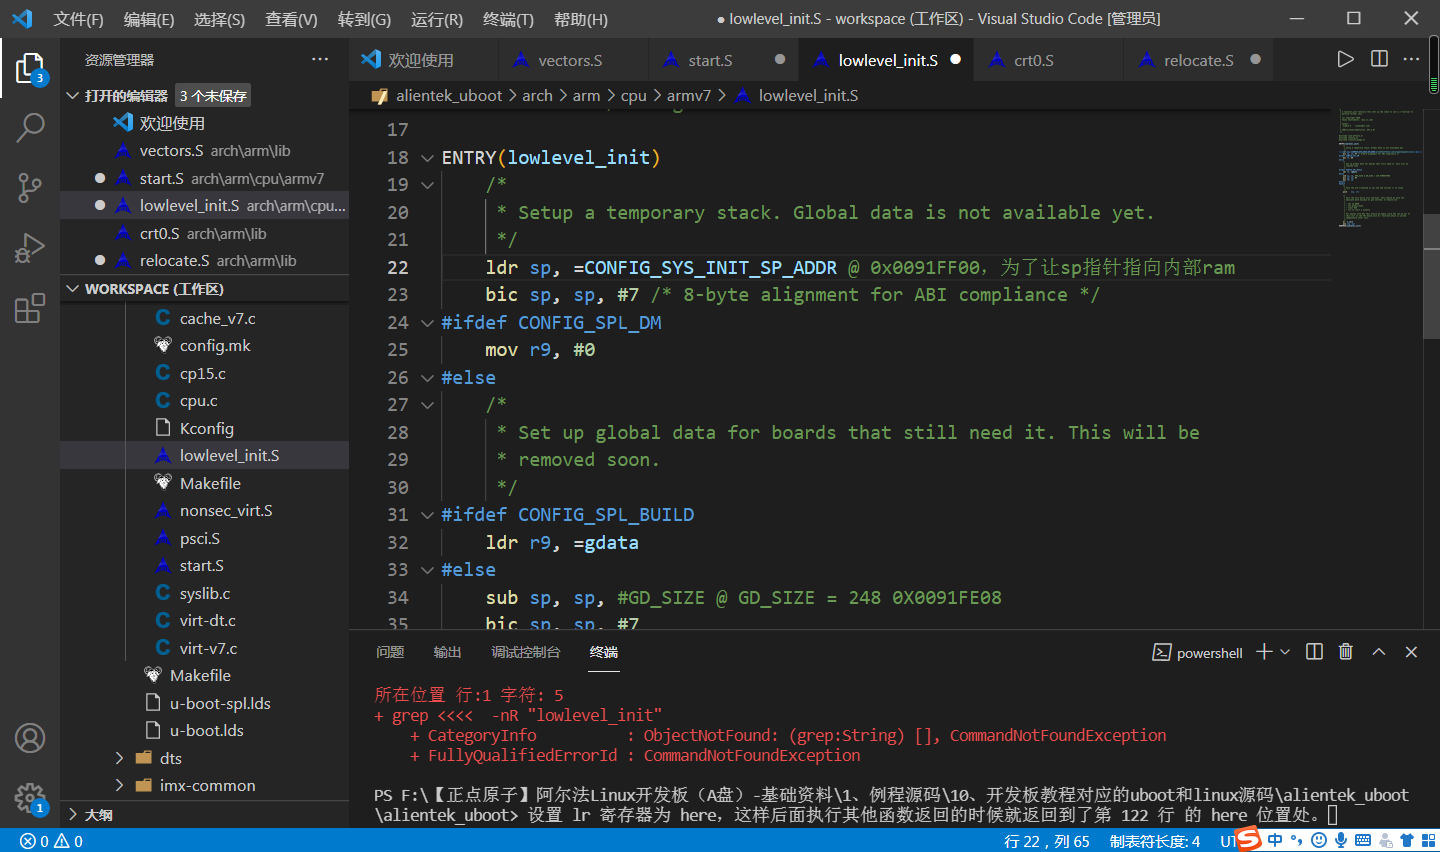Open Explorer panel More Actions ellipsis
The height and width of the screenshot is (852, 1440).
point(320,59)
